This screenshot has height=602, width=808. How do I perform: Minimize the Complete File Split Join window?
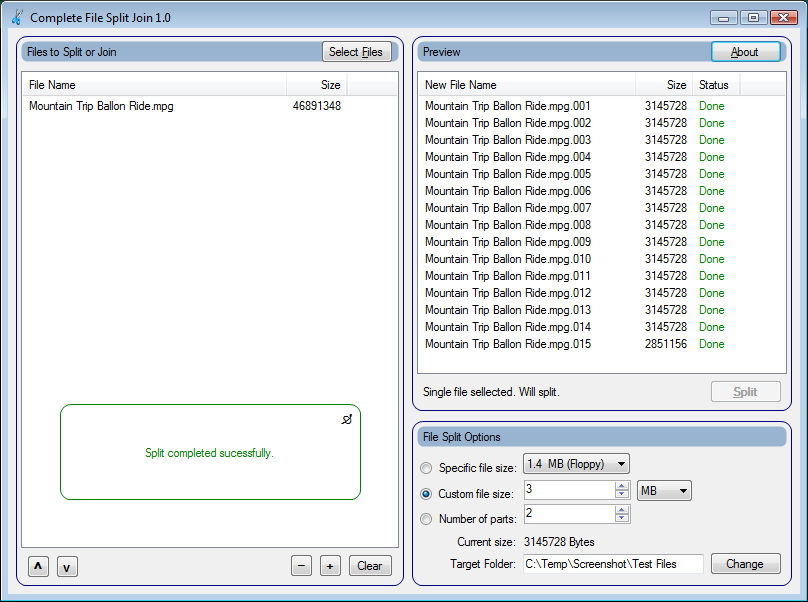click(723, 18)
